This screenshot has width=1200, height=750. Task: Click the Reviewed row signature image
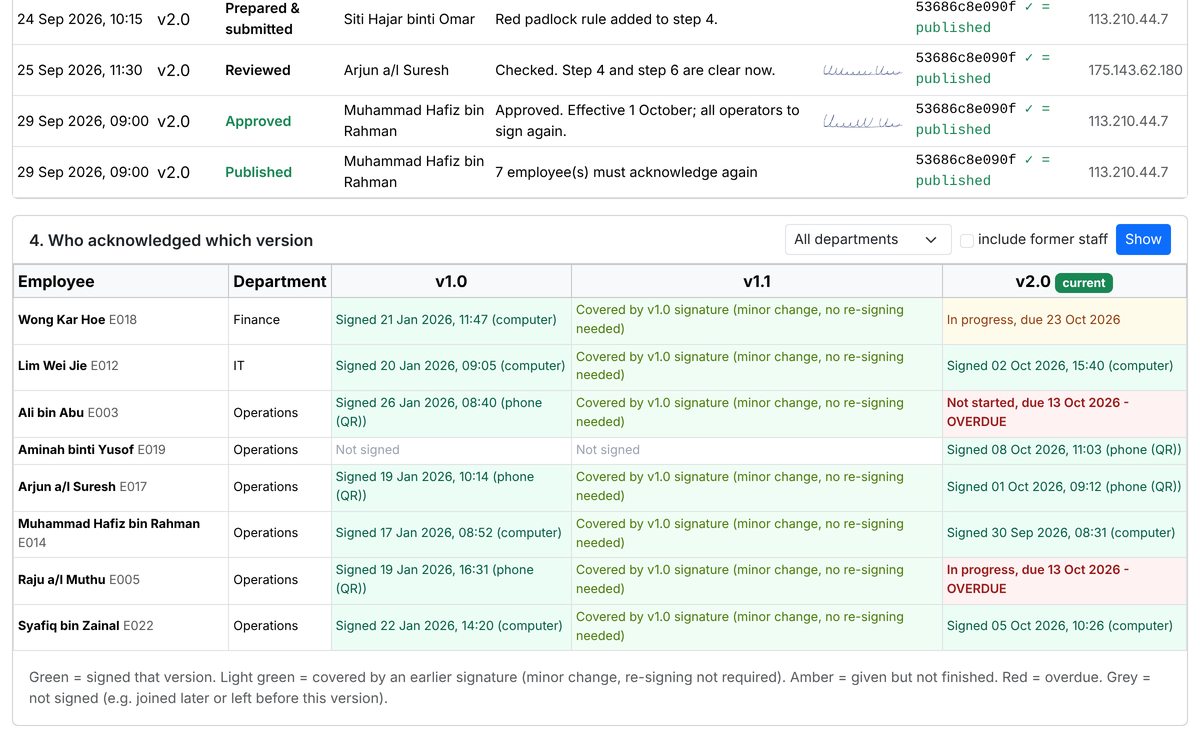[x=861, y=71]
